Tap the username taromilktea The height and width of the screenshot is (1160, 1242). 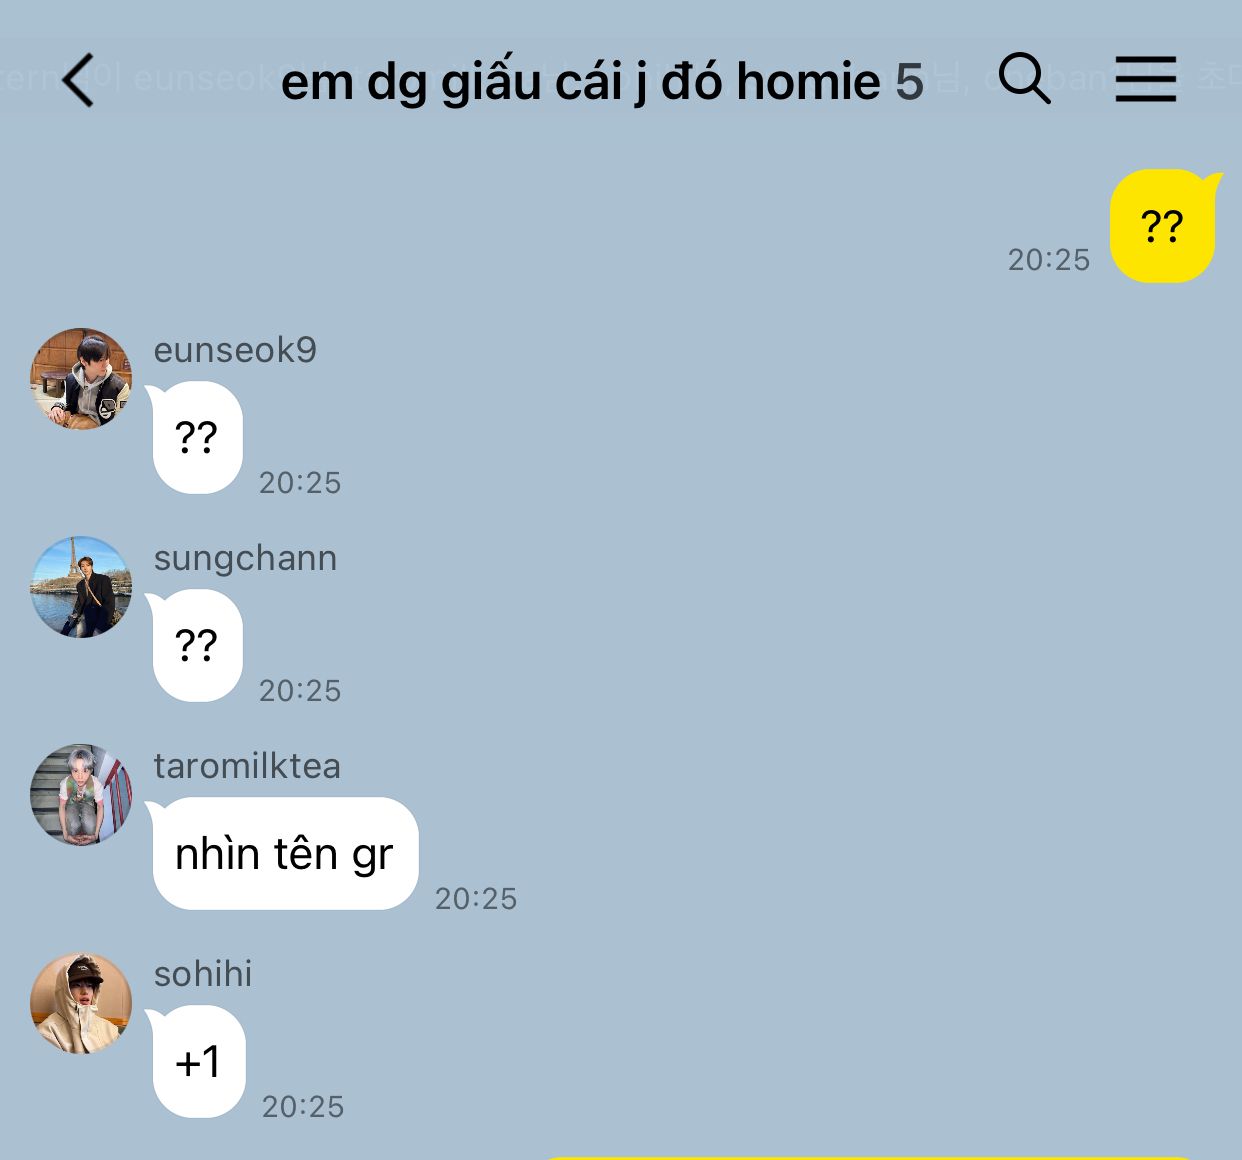[x=247, y=766]
